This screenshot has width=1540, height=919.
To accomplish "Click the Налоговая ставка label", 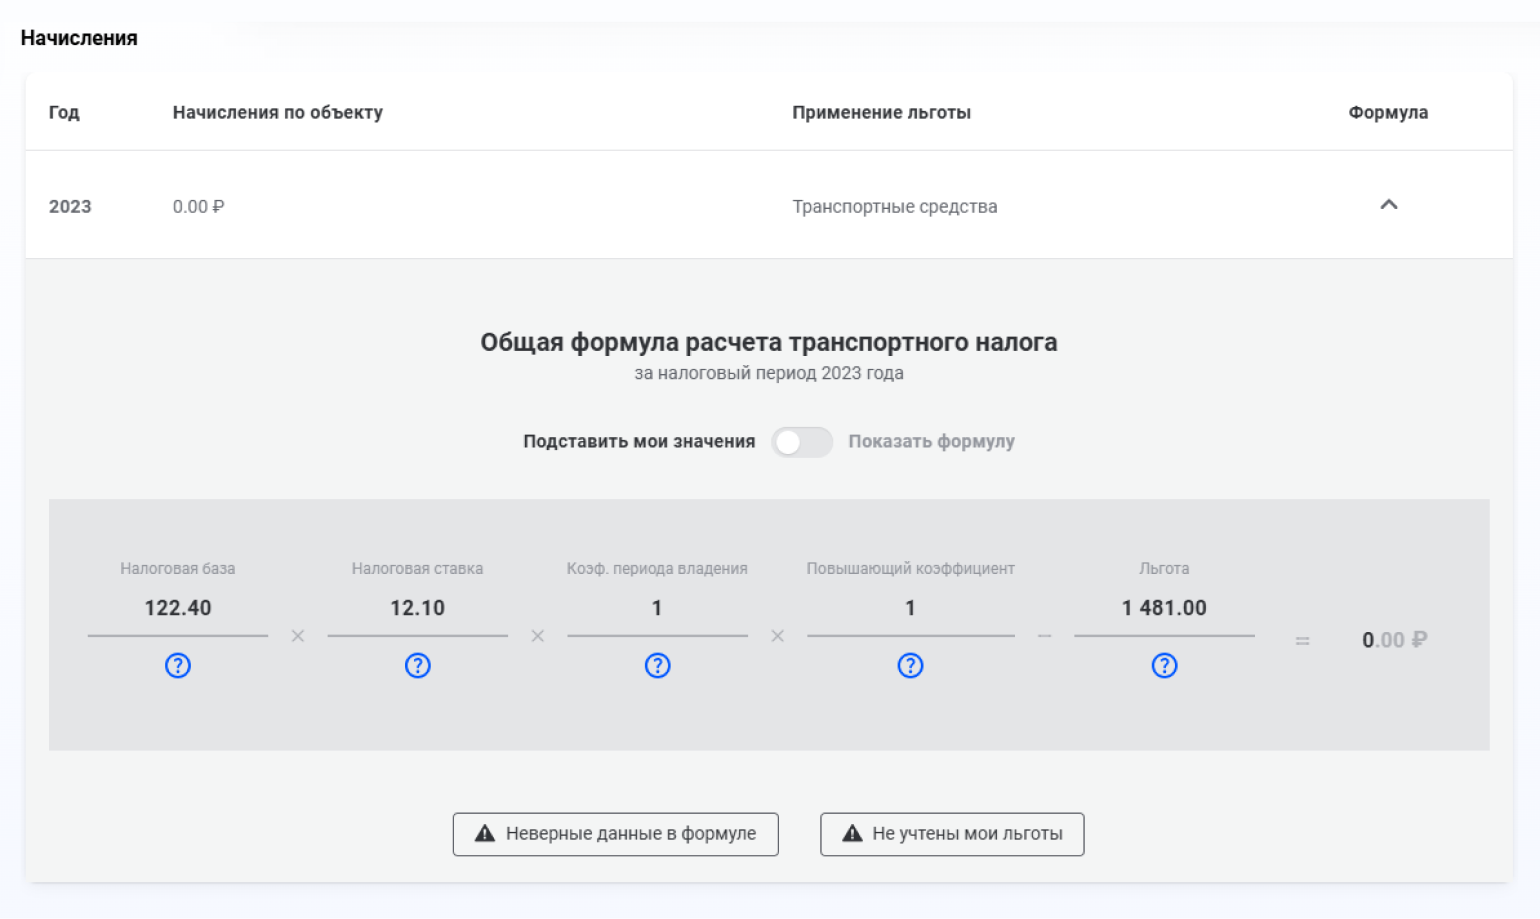I will coord(418,569).
